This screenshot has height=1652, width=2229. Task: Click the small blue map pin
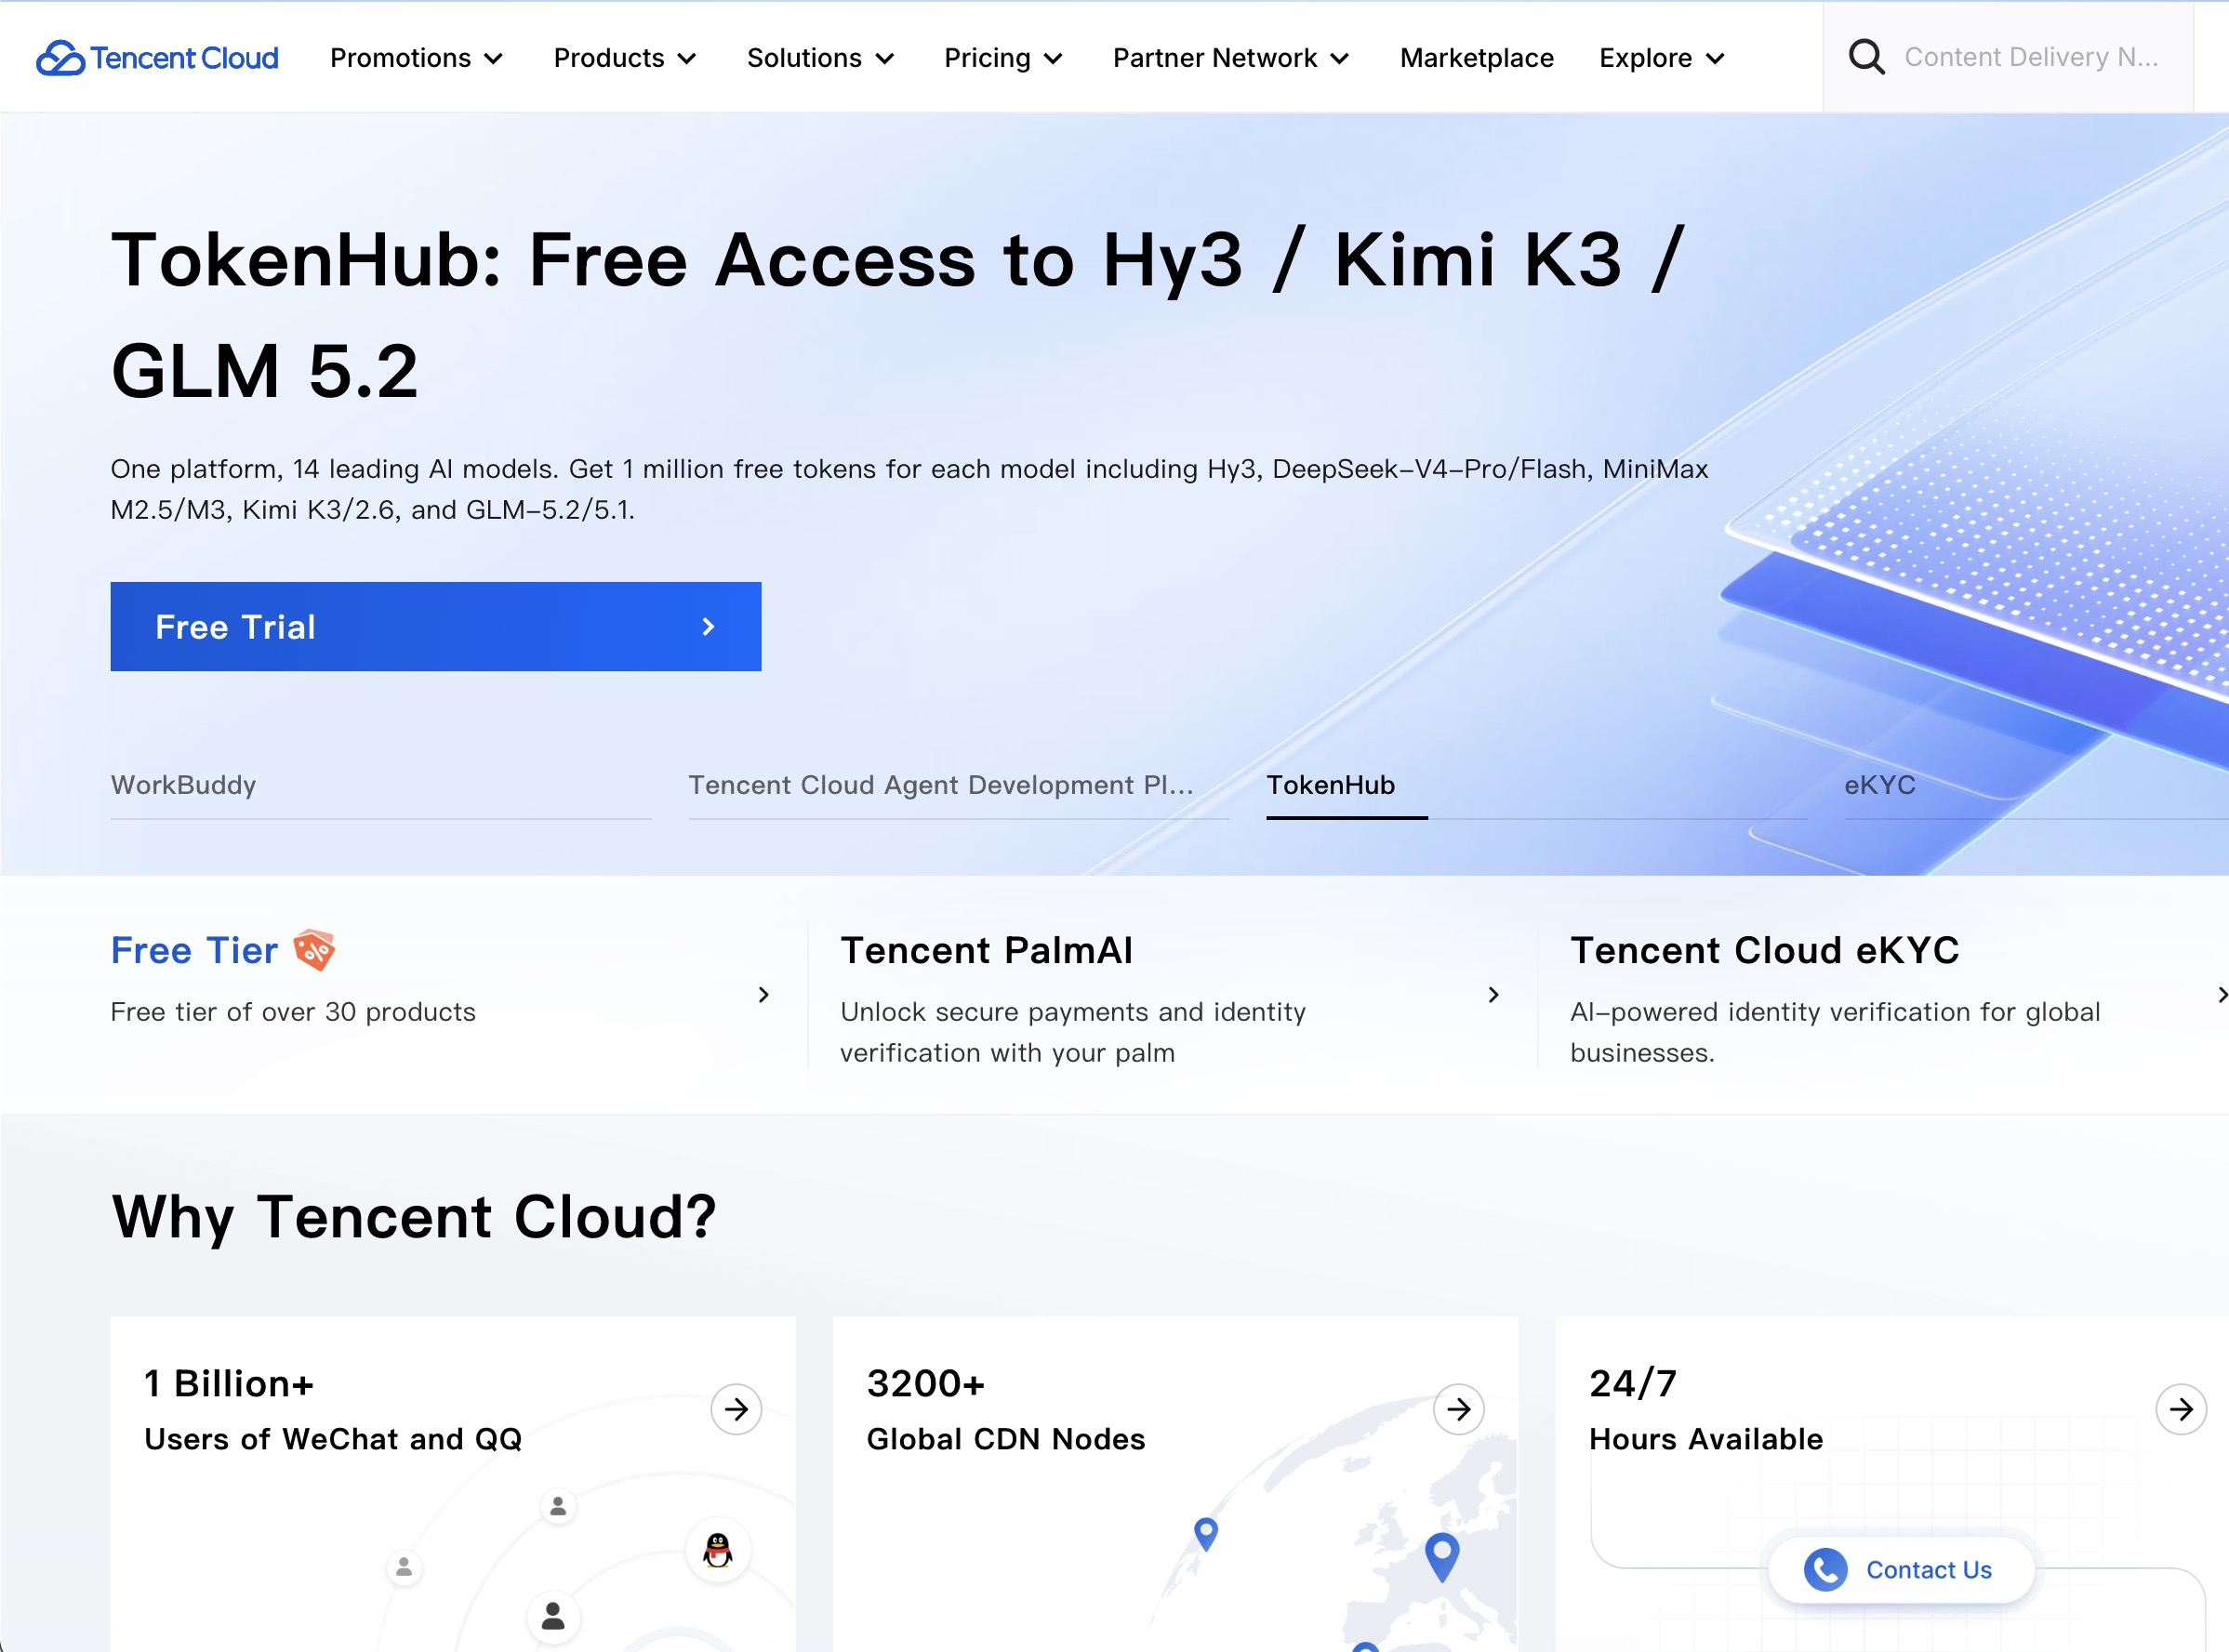click(1206, 1534)
